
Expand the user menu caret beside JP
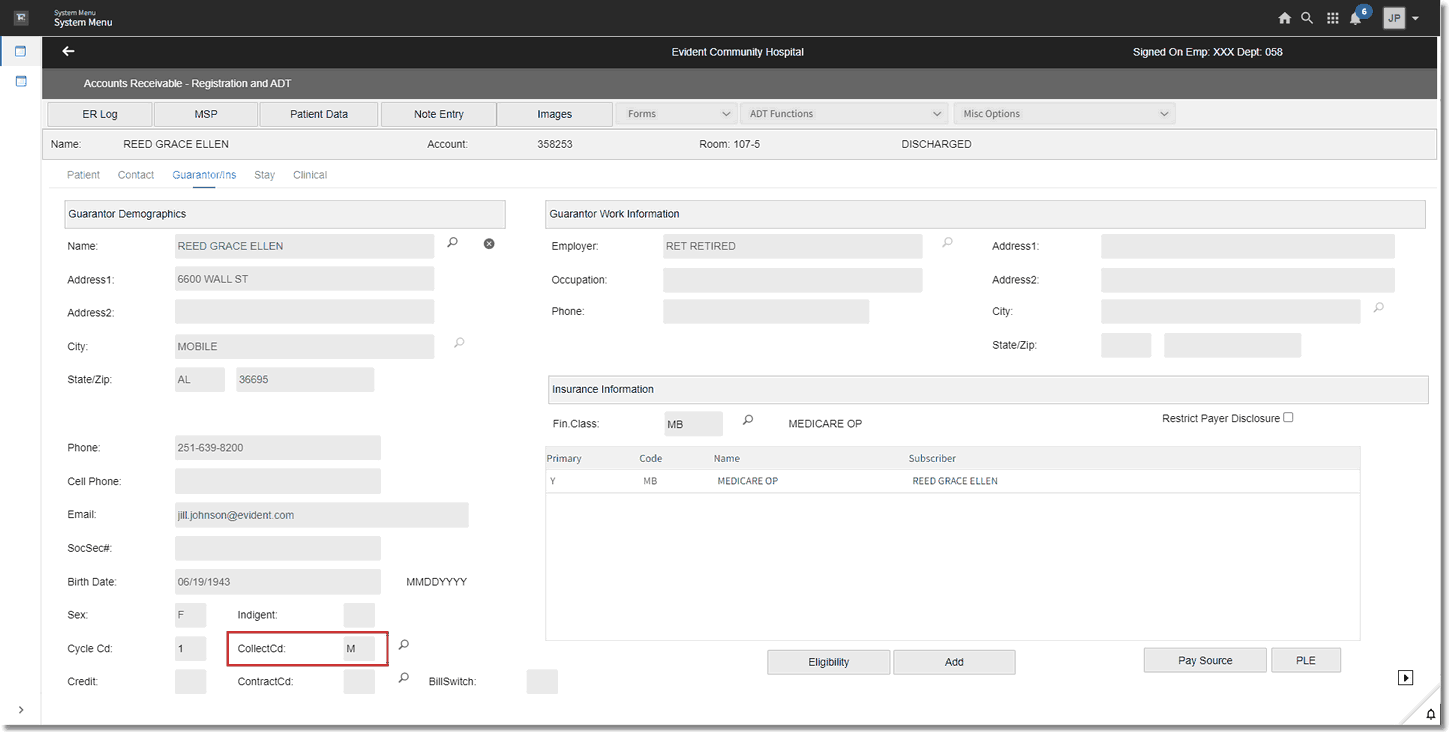(1416, 19)
